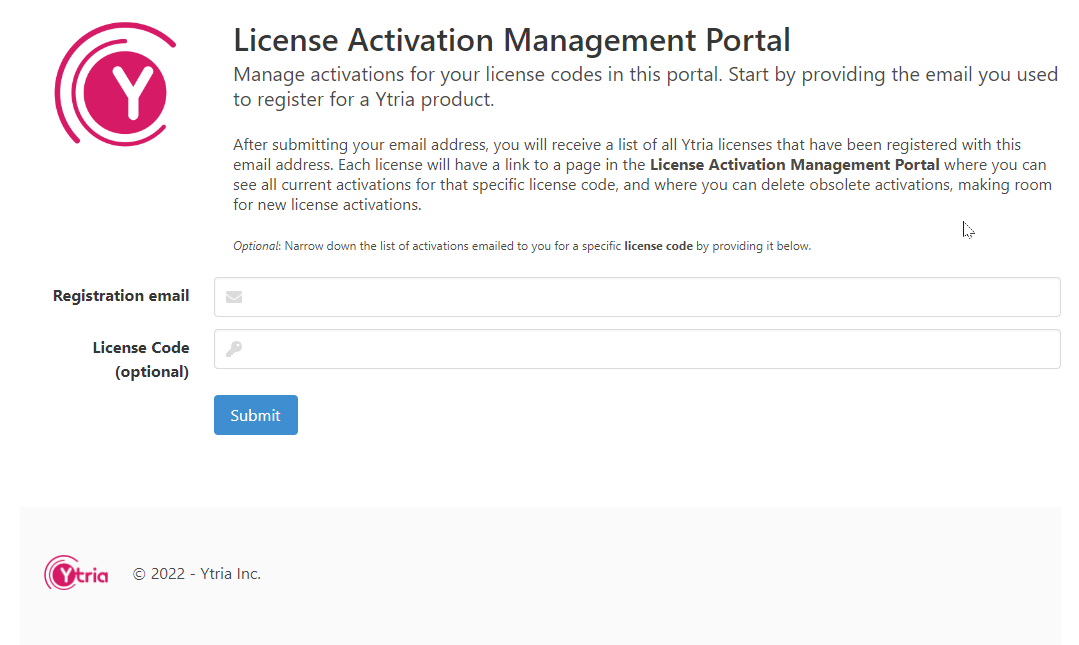Click the small Ytria logo in the footer
Image resolution: width=1079 pixels, height=645 pixels.
[x=76, y=574]
